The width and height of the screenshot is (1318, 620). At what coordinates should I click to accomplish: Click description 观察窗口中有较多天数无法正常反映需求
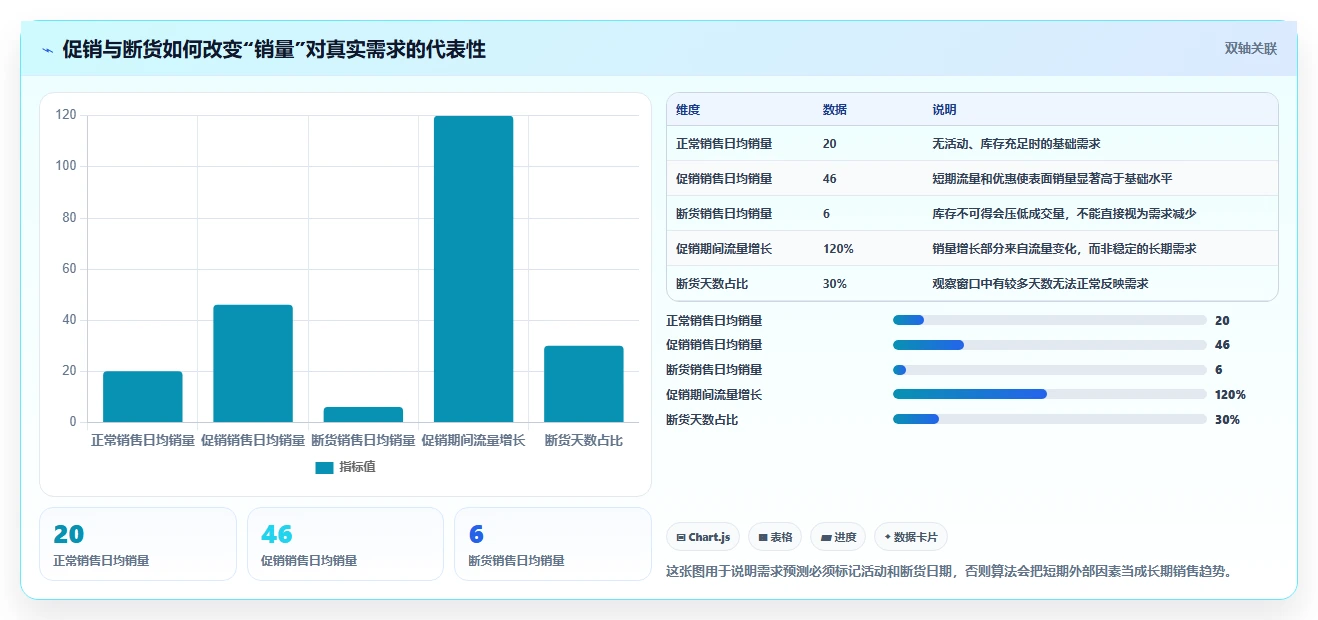[x=1040, y=284]
